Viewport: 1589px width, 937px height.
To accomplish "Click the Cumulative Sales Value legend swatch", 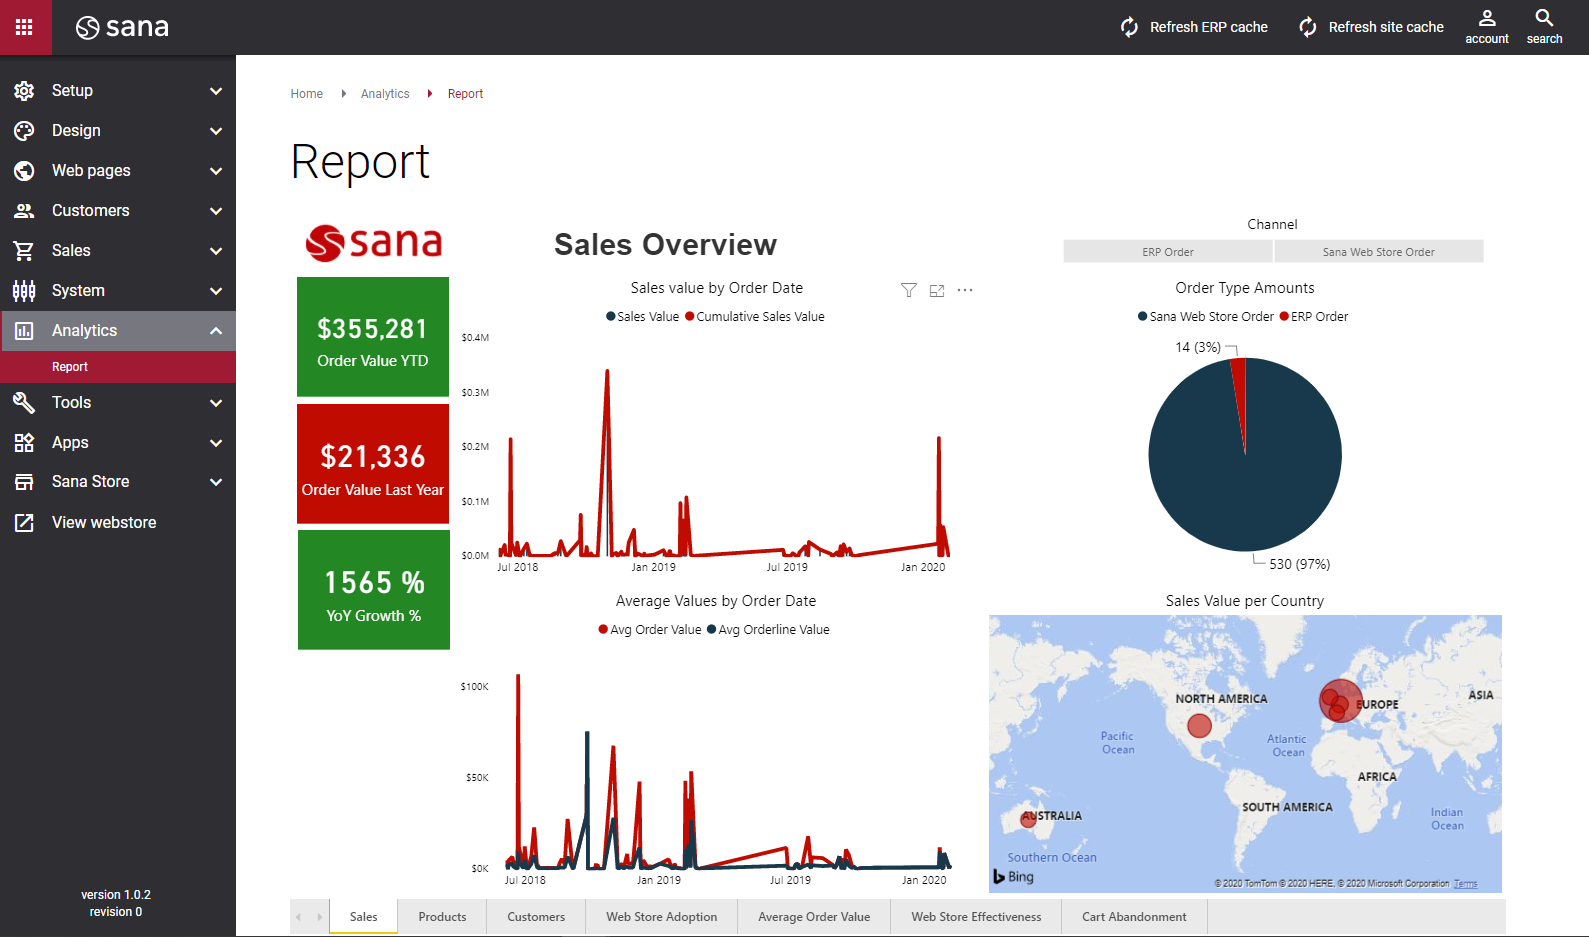I will pyautogui.click(x=690, y=317).
